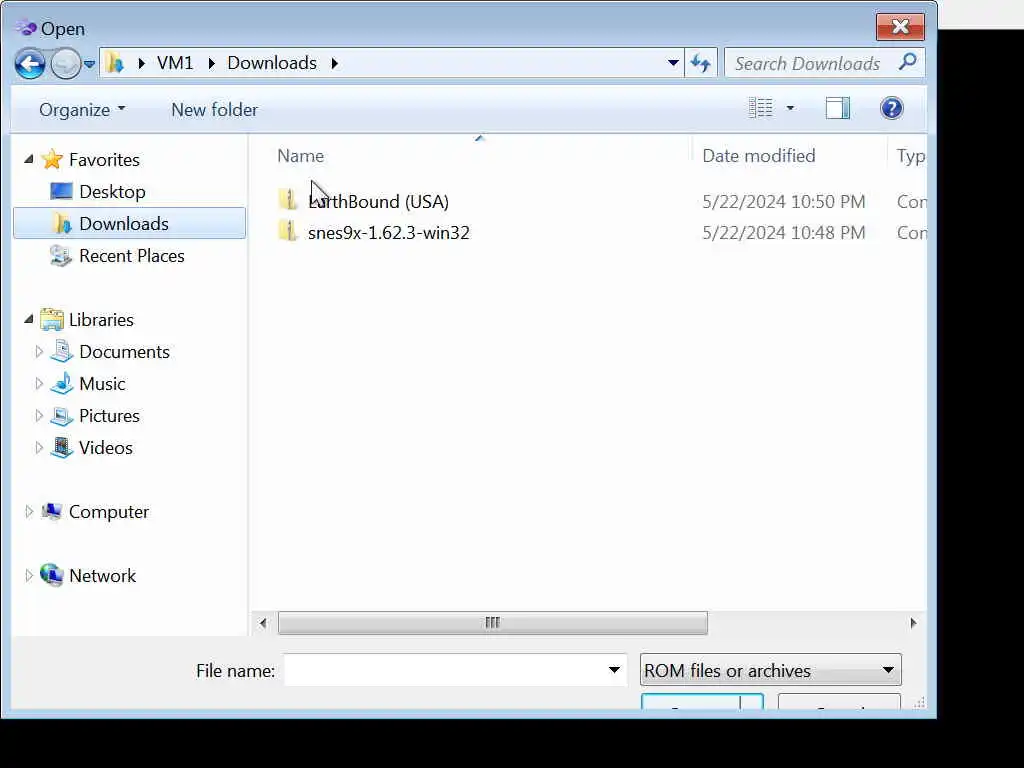The image size is (1024, 768).
Task: Expand the Music library
Action: [x=39, y=383]
